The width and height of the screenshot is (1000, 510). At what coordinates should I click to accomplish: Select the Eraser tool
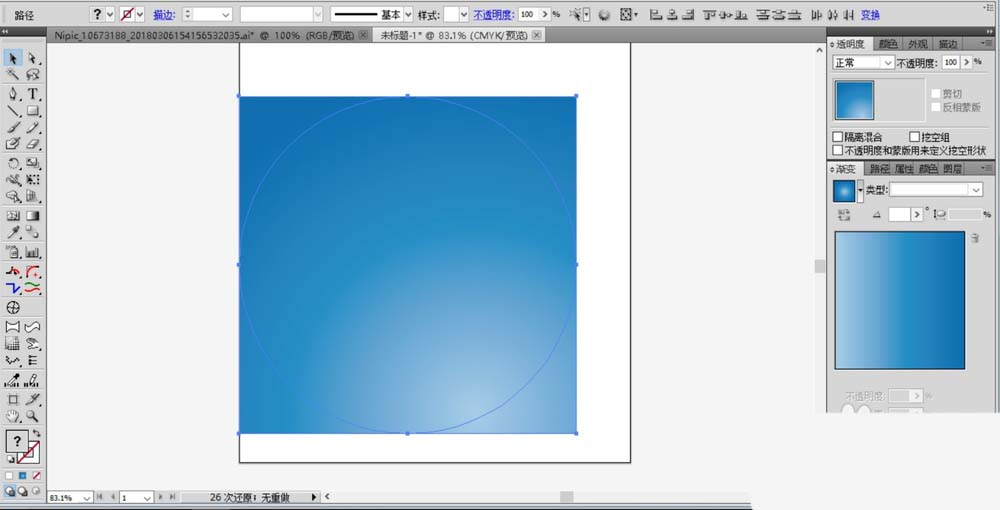(33, 144)
